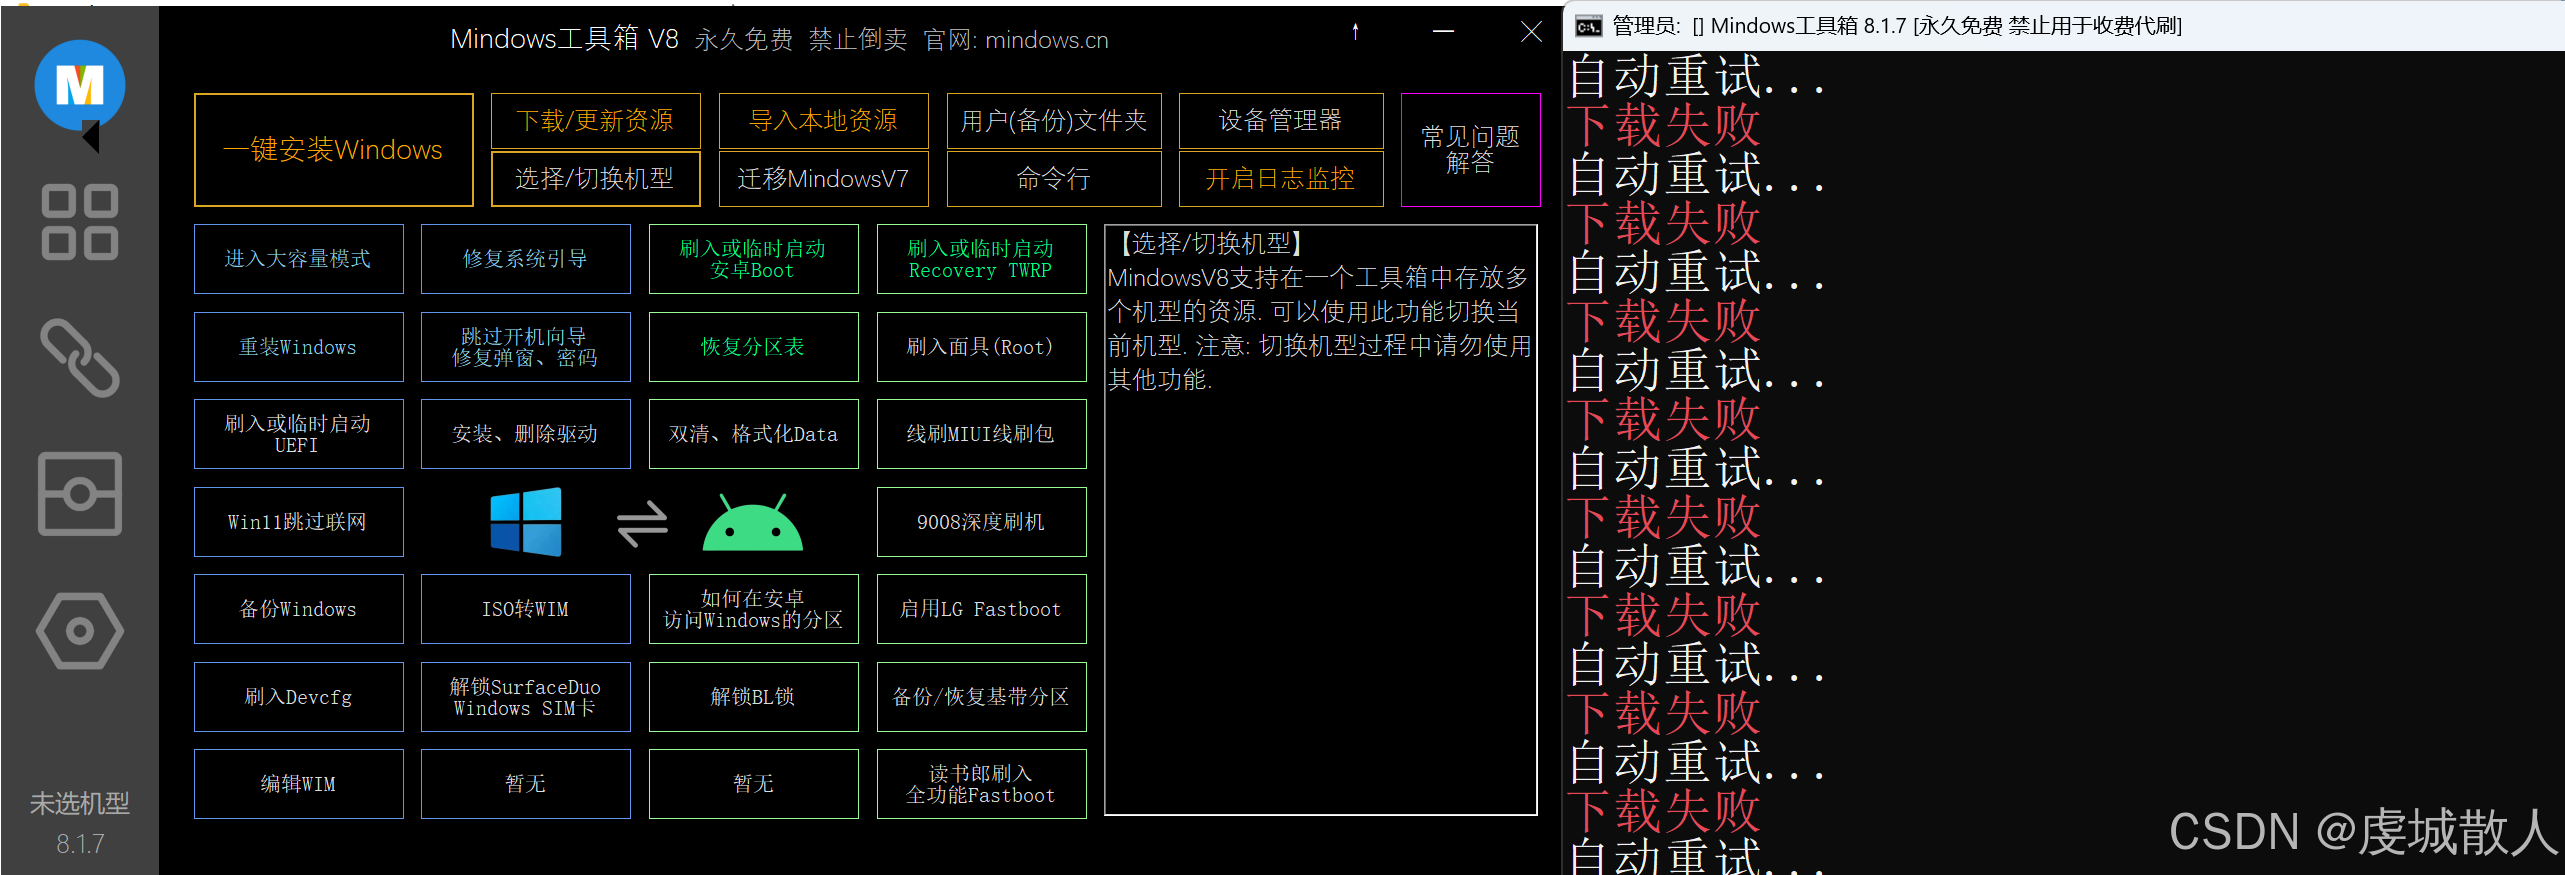The height and width of the screenshot is (875, 2565).
Task: Click 刷入或临时启动UEFI
Action: click(298, 434)
